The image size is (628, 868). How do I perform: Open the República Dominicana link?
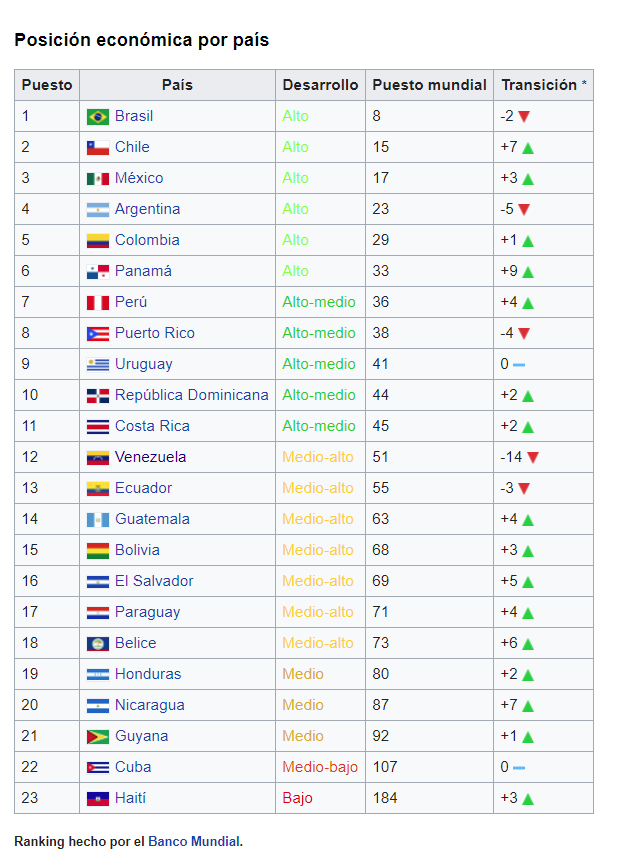point(191,395)
